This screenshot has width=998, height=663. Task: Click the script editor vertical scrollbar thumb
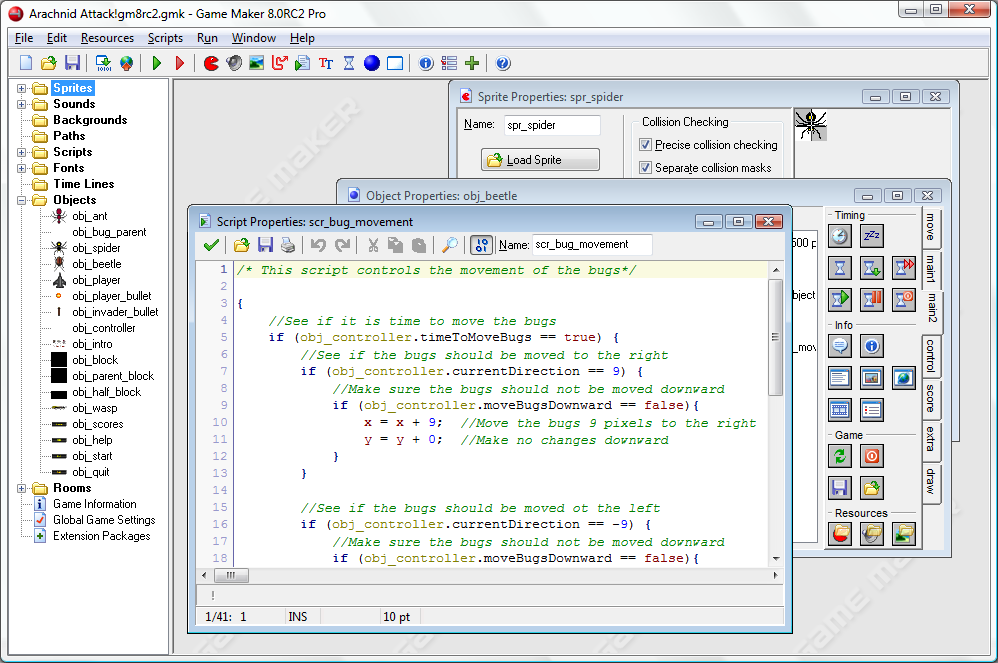click(775, 337)
